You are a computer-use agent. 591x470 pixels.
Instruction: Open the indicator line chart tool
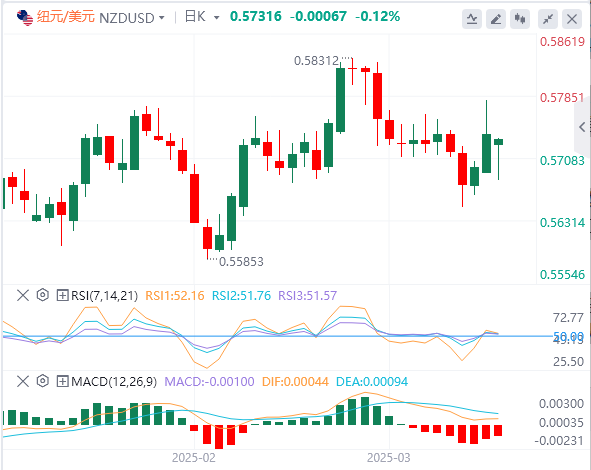[472, 19]
